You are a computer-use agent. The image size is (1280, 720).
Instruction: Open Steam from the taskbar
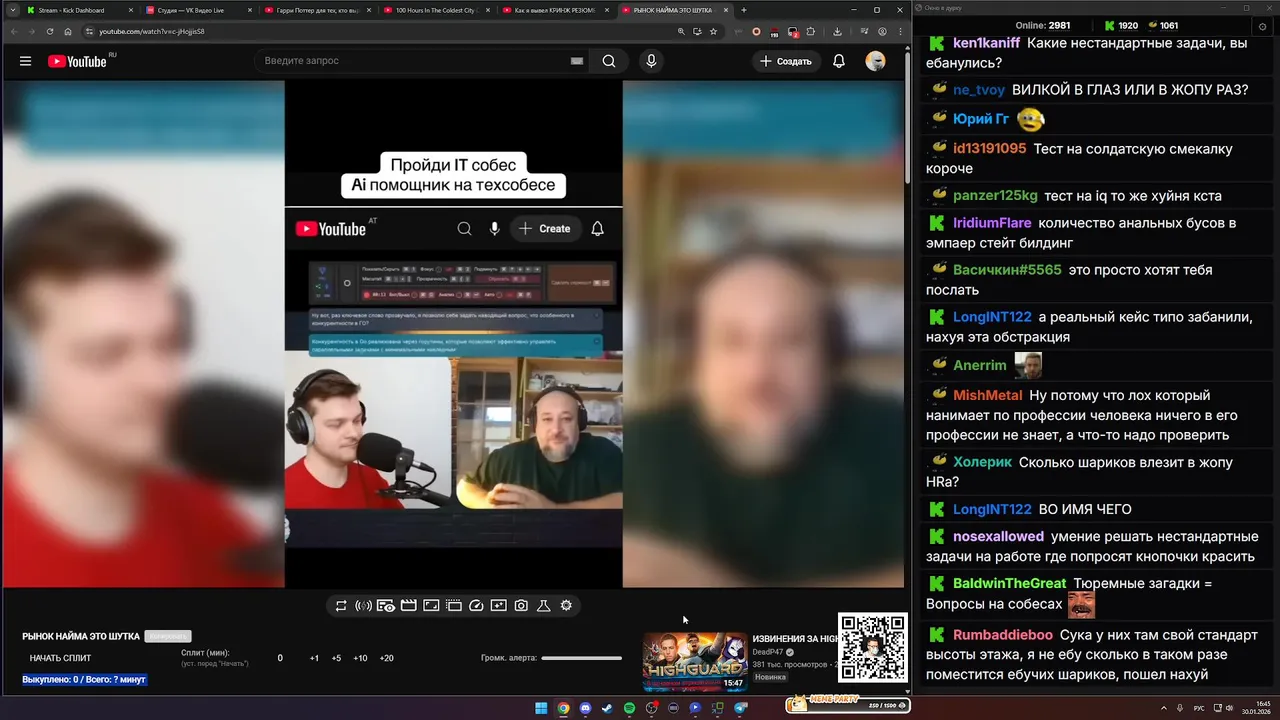[x=607, y=709]
